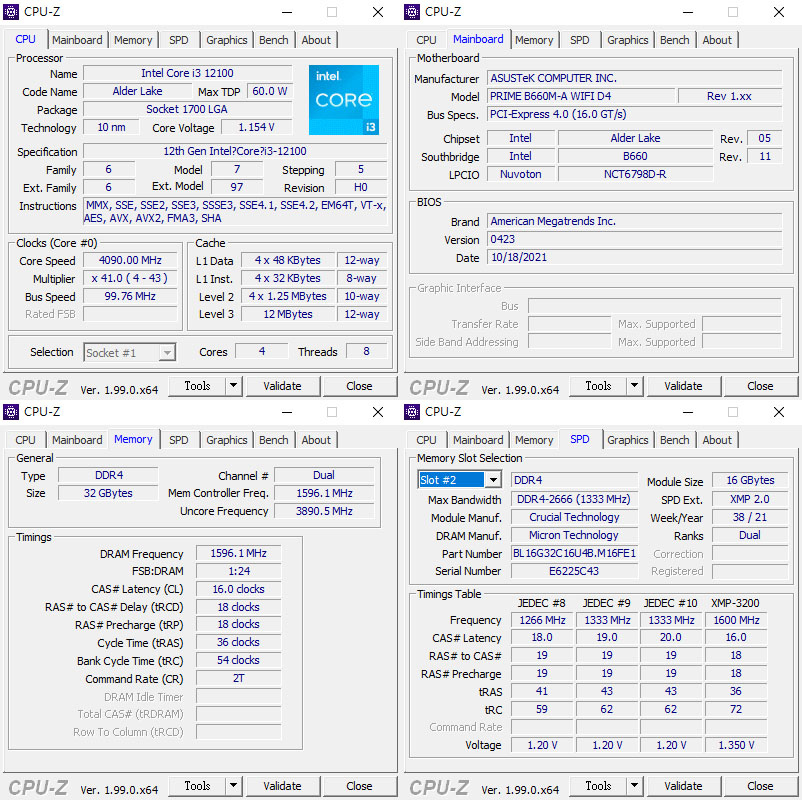Open About tab in CPU window

[x=316, y=40]
